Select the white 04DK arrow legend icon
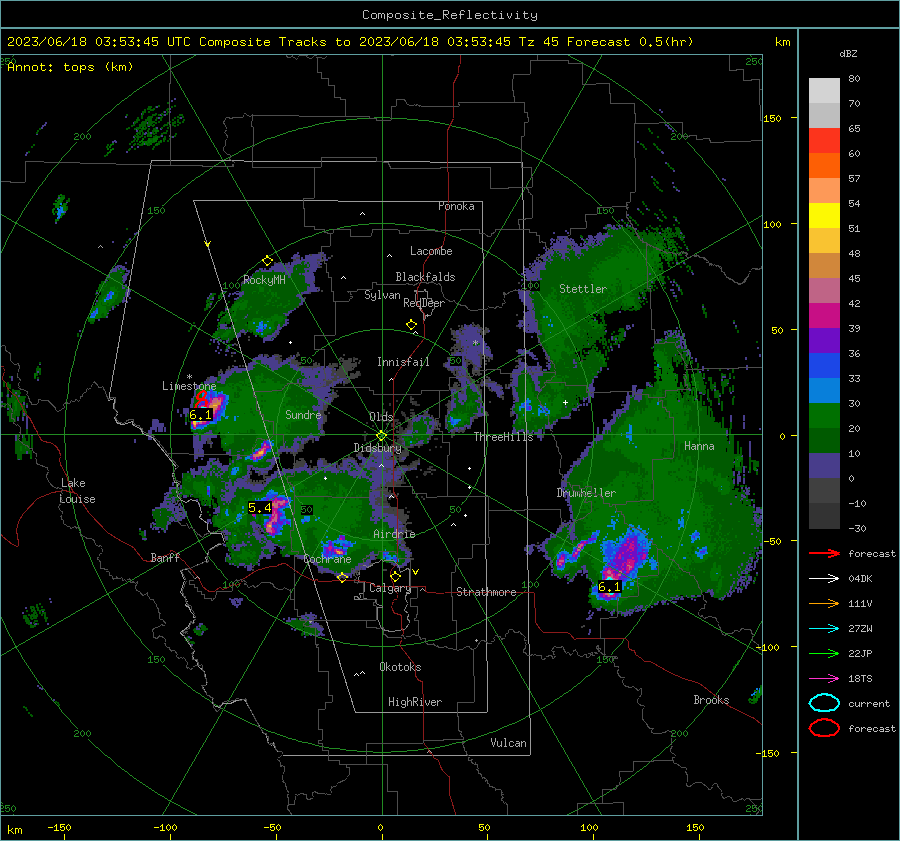This screenshot has height=841, width=900. [824, 578]
